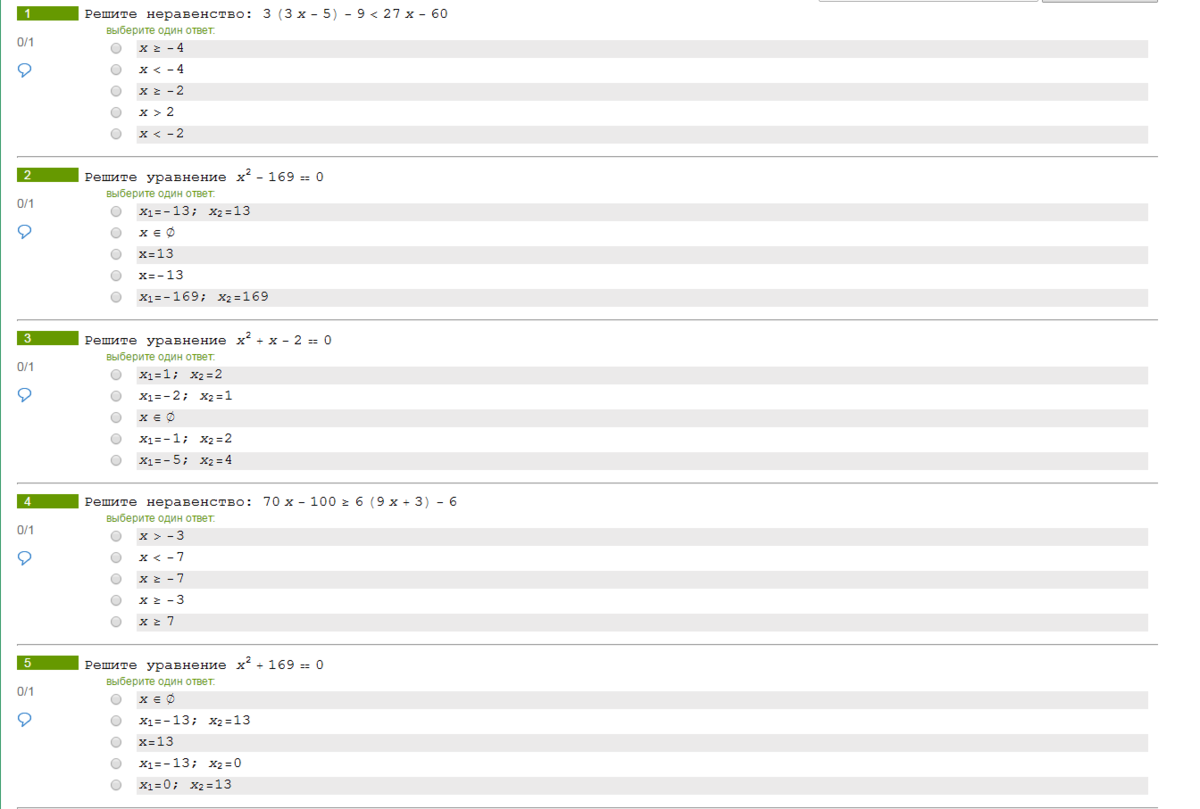Screen dimensions: 1200x809
Task: Click the 0/1 score of question 4
Action: pyautogui.click(x=25, y=530)
